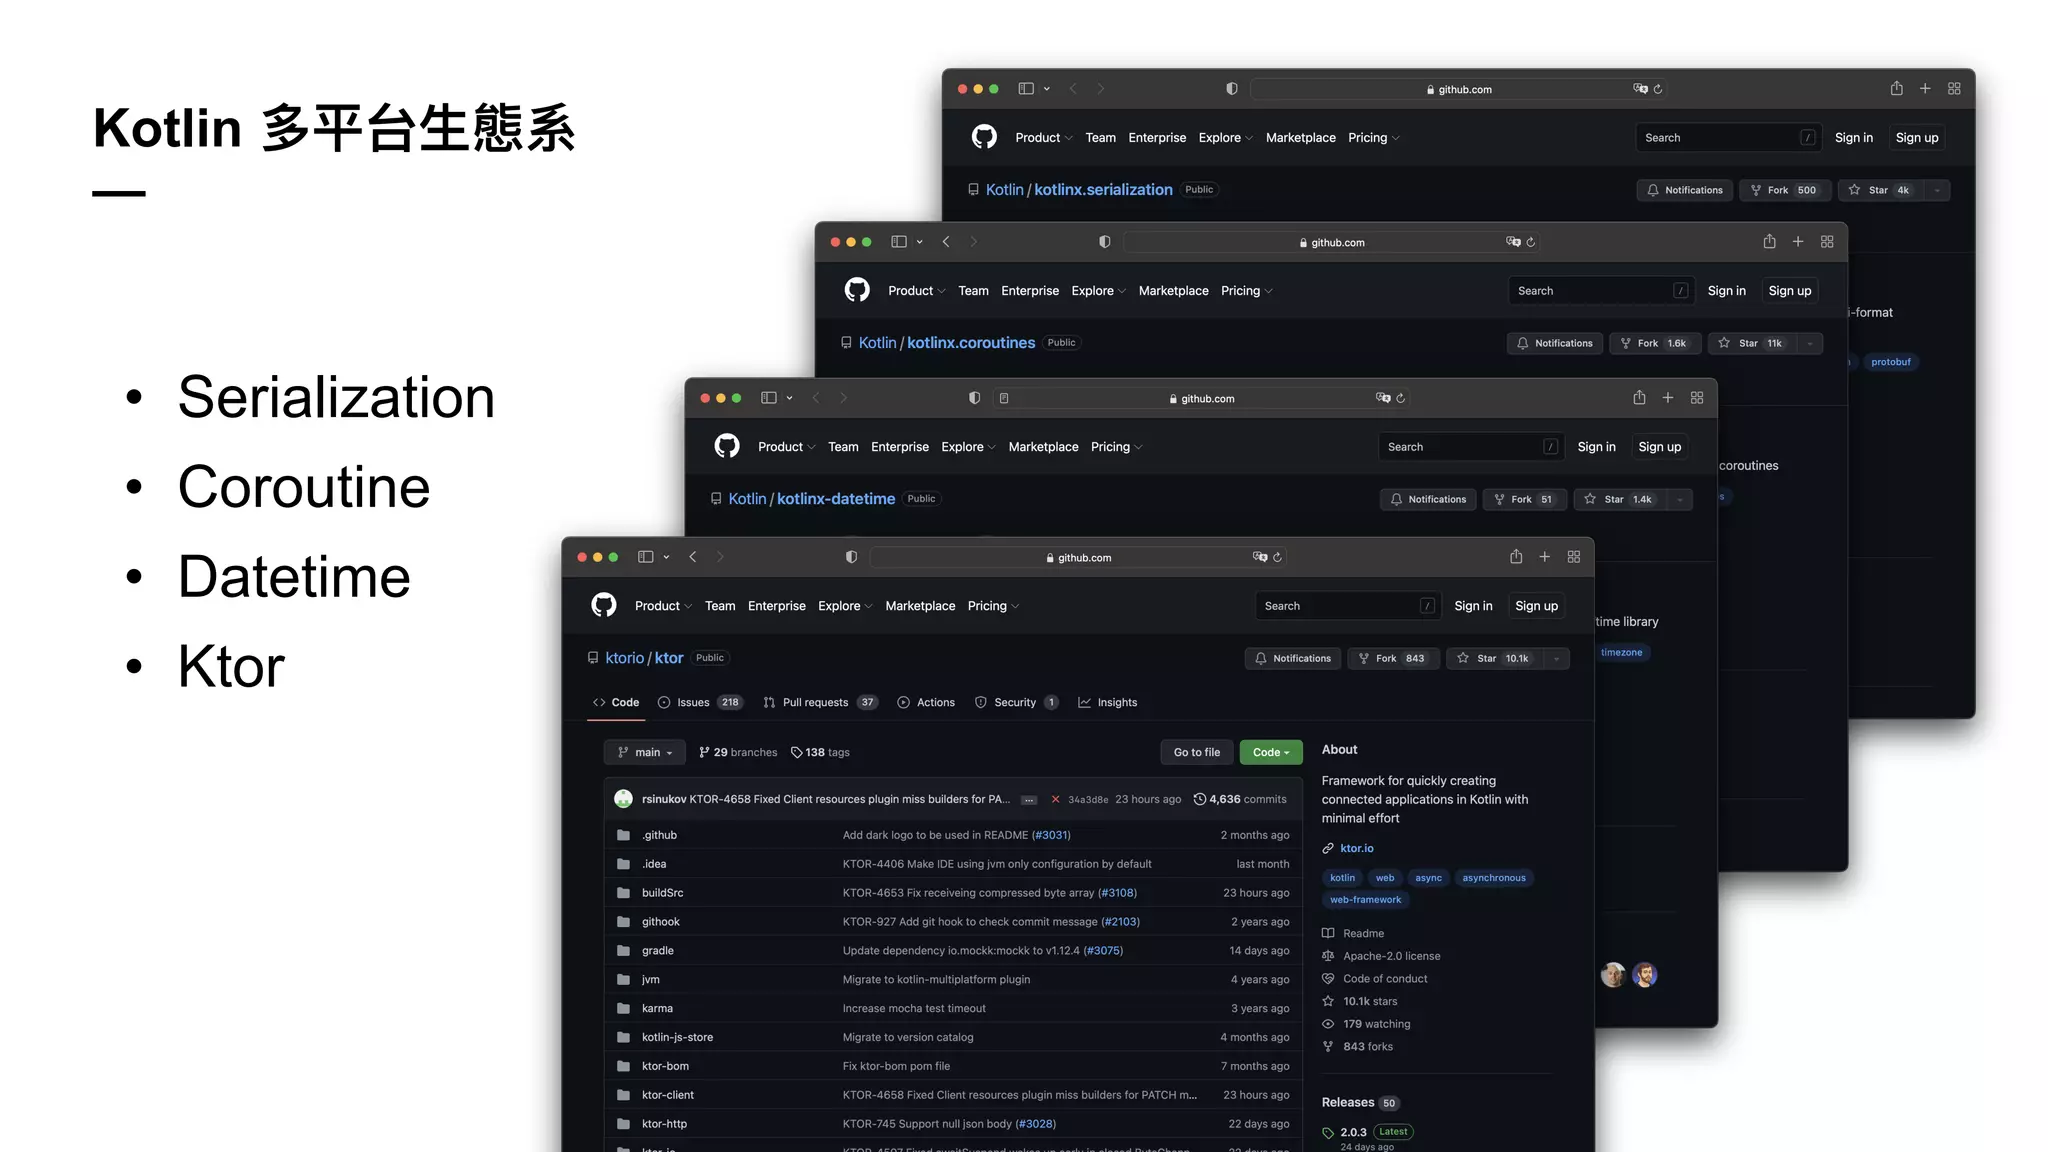Open sidebar chevron dropdown in ktor window
This screenshot has width=2048, height=1152.
pyautogui.click(x=666, y=557)
